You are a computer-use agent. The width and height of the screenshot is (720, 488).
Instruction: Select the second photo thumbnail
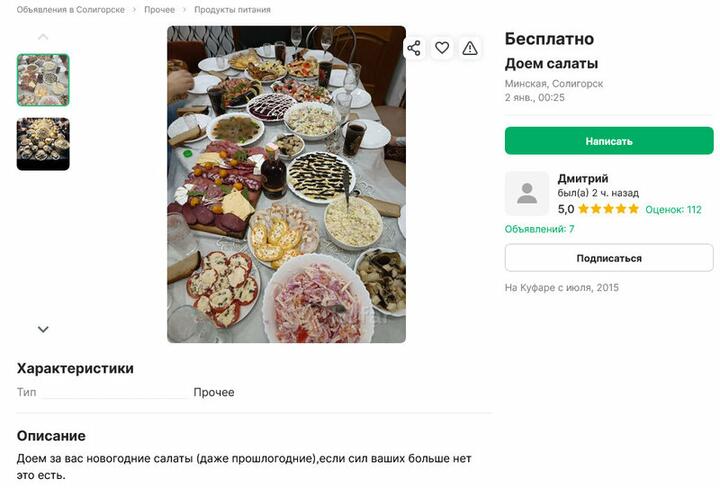43,144
